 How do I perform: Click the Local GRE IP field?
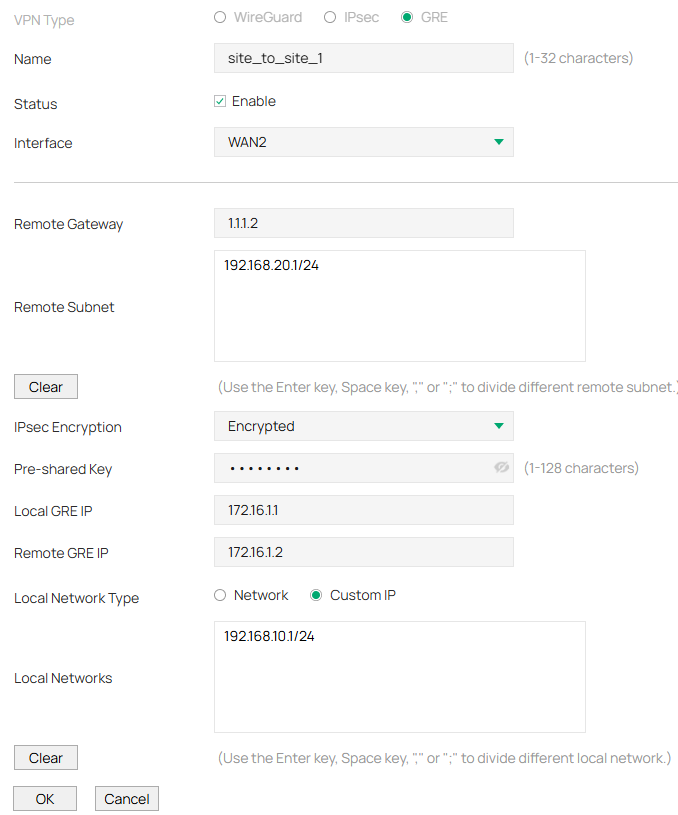(x=363, y=510)
